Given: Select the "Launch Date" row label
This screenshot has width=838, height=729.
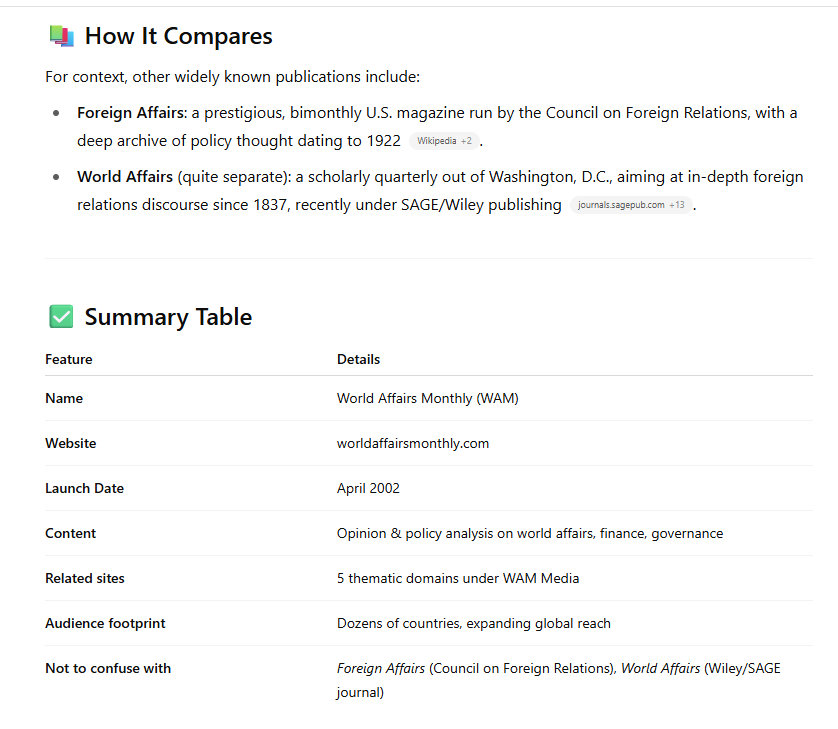Looking at the screenshot, I should click(84, 488).
